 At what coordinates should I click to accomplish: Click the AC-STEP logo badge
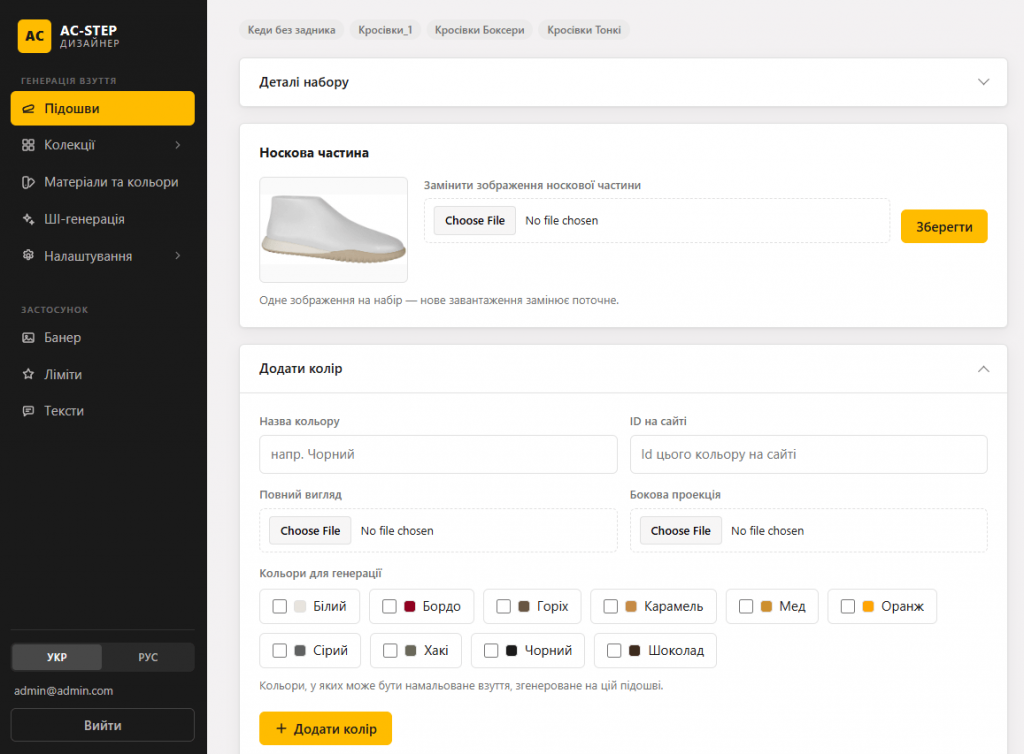(x=34, y=36)
